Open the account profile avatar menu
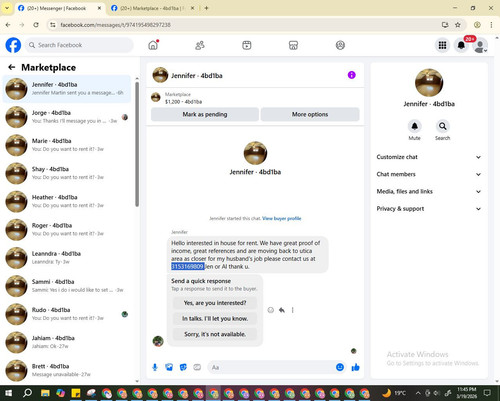Viewport: 500px width, 401px height. [x=480, y=45]
